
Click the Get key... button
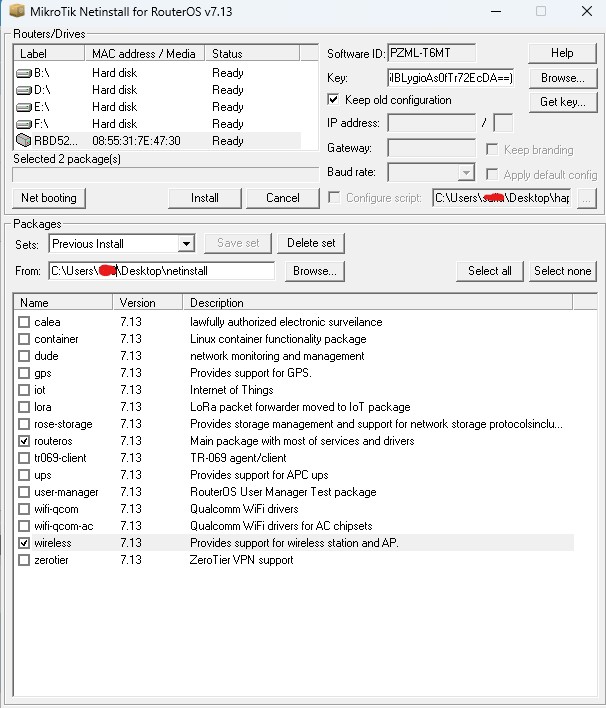click(563, 102)
